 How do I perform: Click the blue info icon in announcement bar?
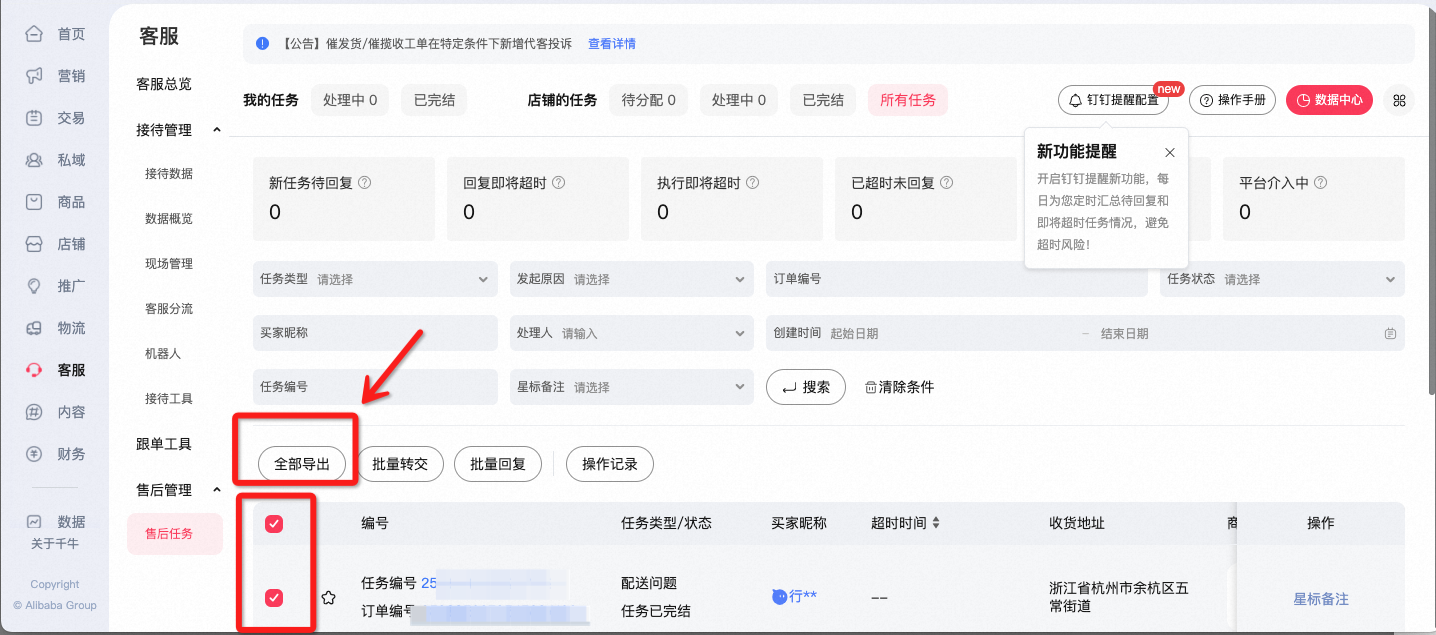(262, 44)
